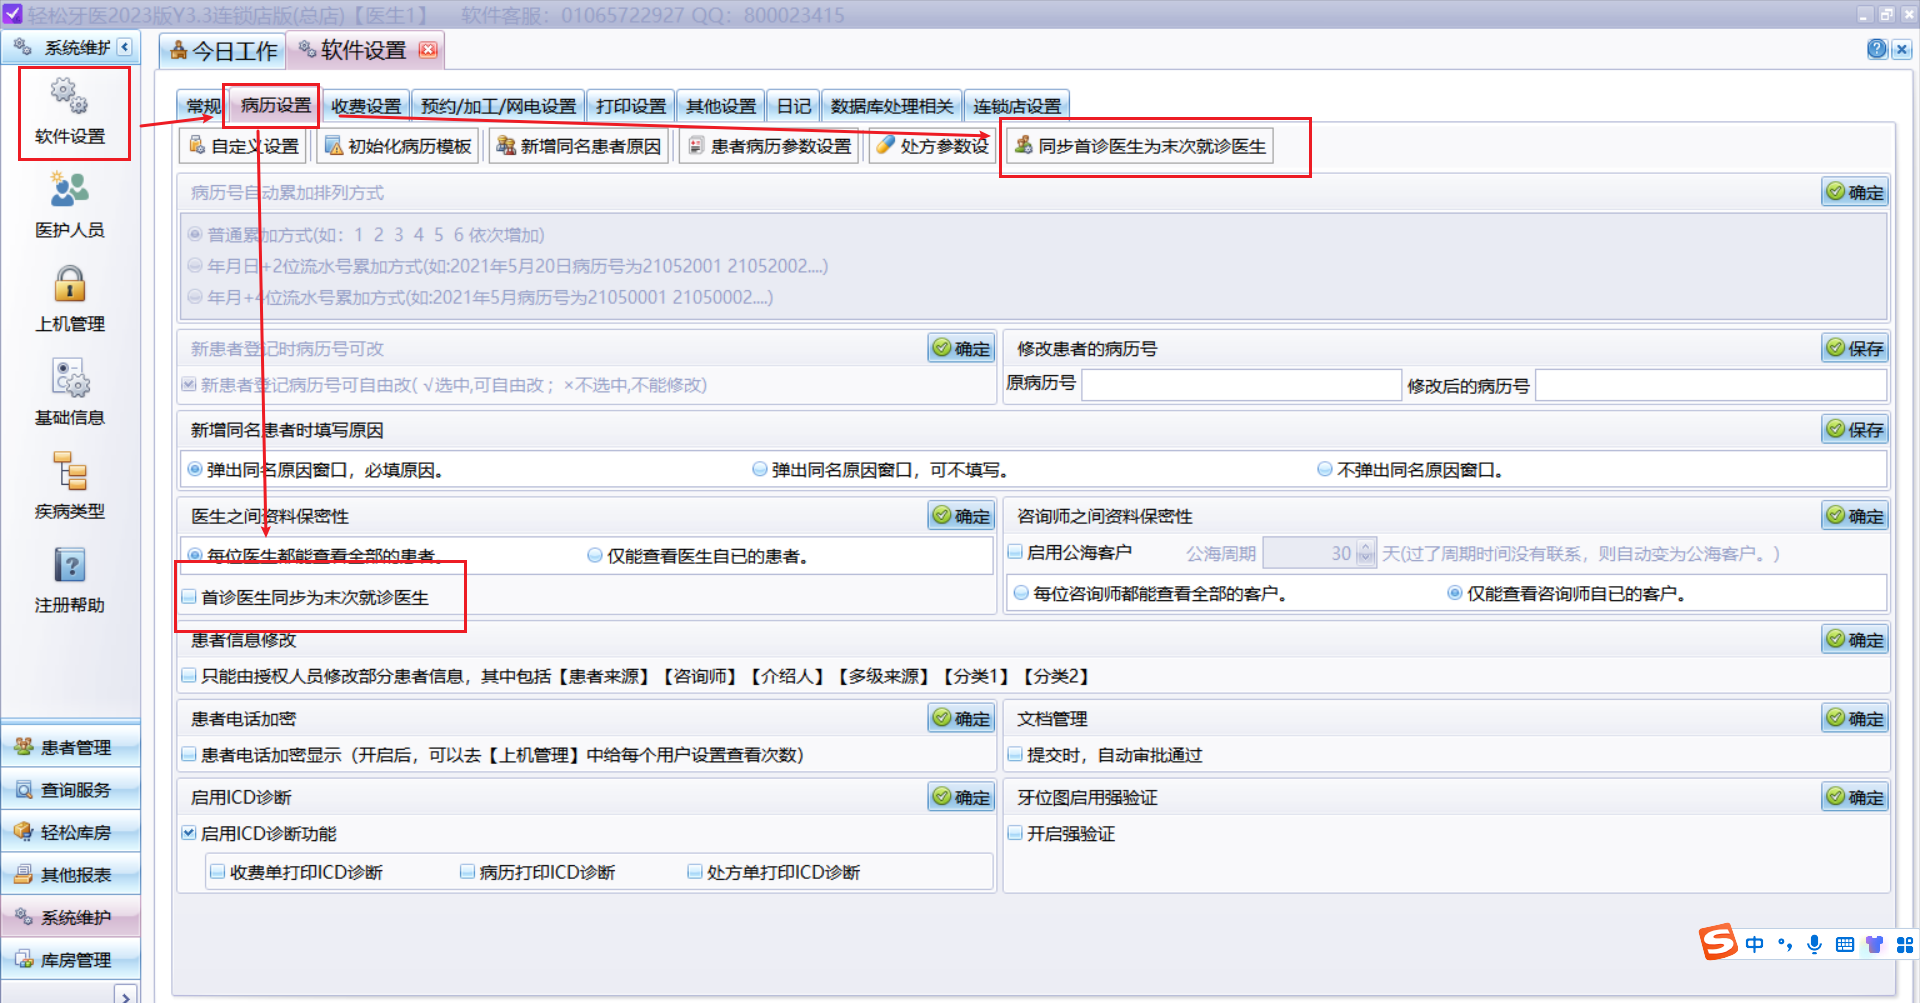The width and height of the screenshot is (1920, 1003).
Task: Click 确定 for 病历号自动累加排列方式
Action: (x=1855, y=192)
